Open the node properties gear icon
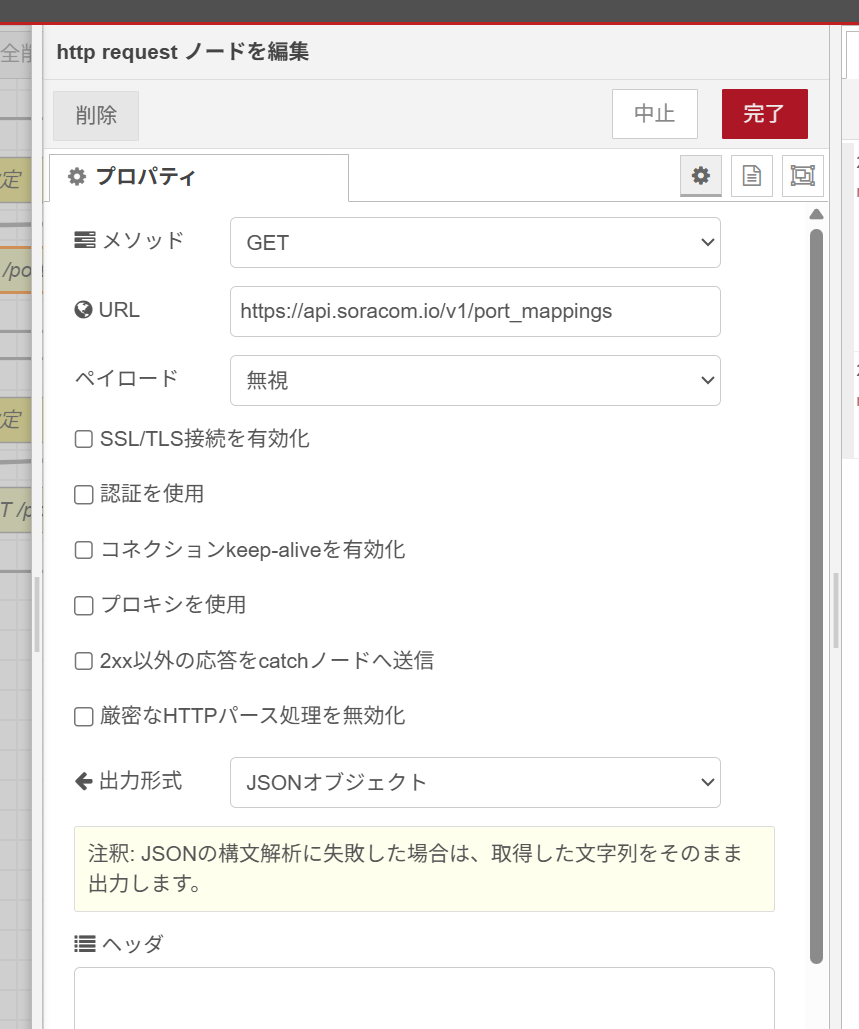This screenshot has height=1029, width=859. [x=701, y=176]
